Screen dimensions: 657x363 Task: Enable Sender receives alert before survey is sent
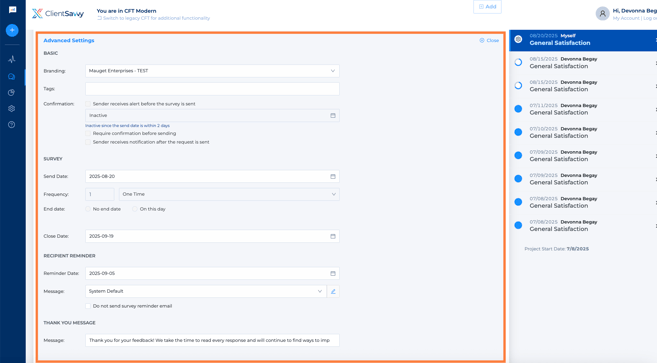[88, 104]
